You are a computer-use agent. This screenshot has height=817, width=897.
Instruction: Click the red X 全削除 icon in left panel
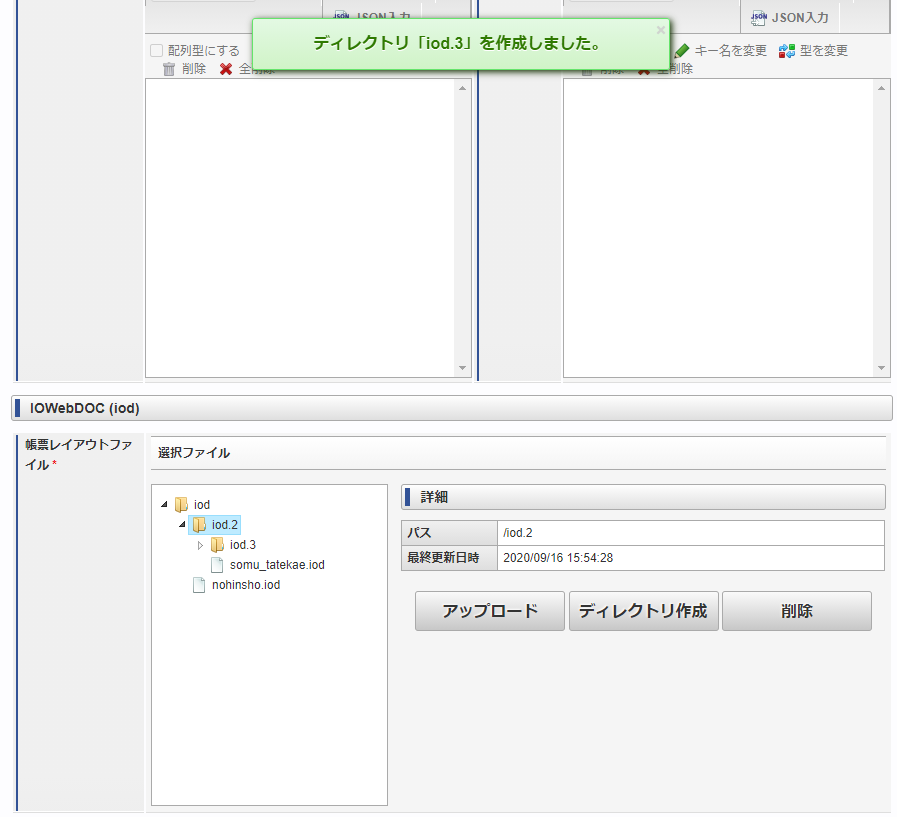tap(226, 69)
